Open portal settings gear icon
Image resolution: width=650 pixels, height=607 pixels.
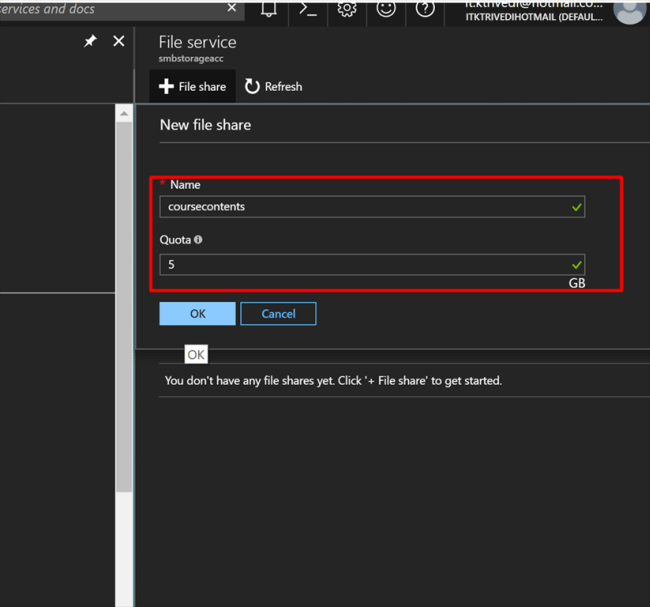347,9
